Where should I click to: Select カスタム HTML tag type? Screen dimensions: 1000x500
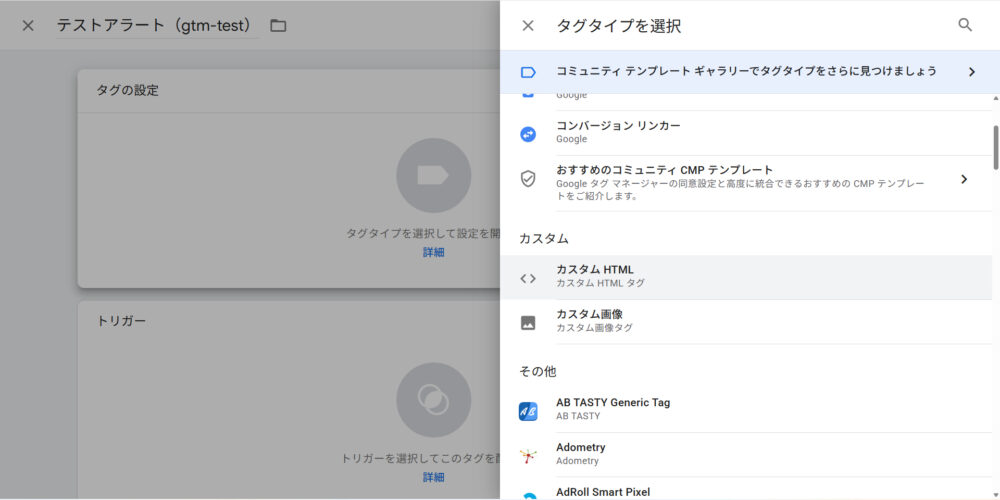[x=595, y=270]
